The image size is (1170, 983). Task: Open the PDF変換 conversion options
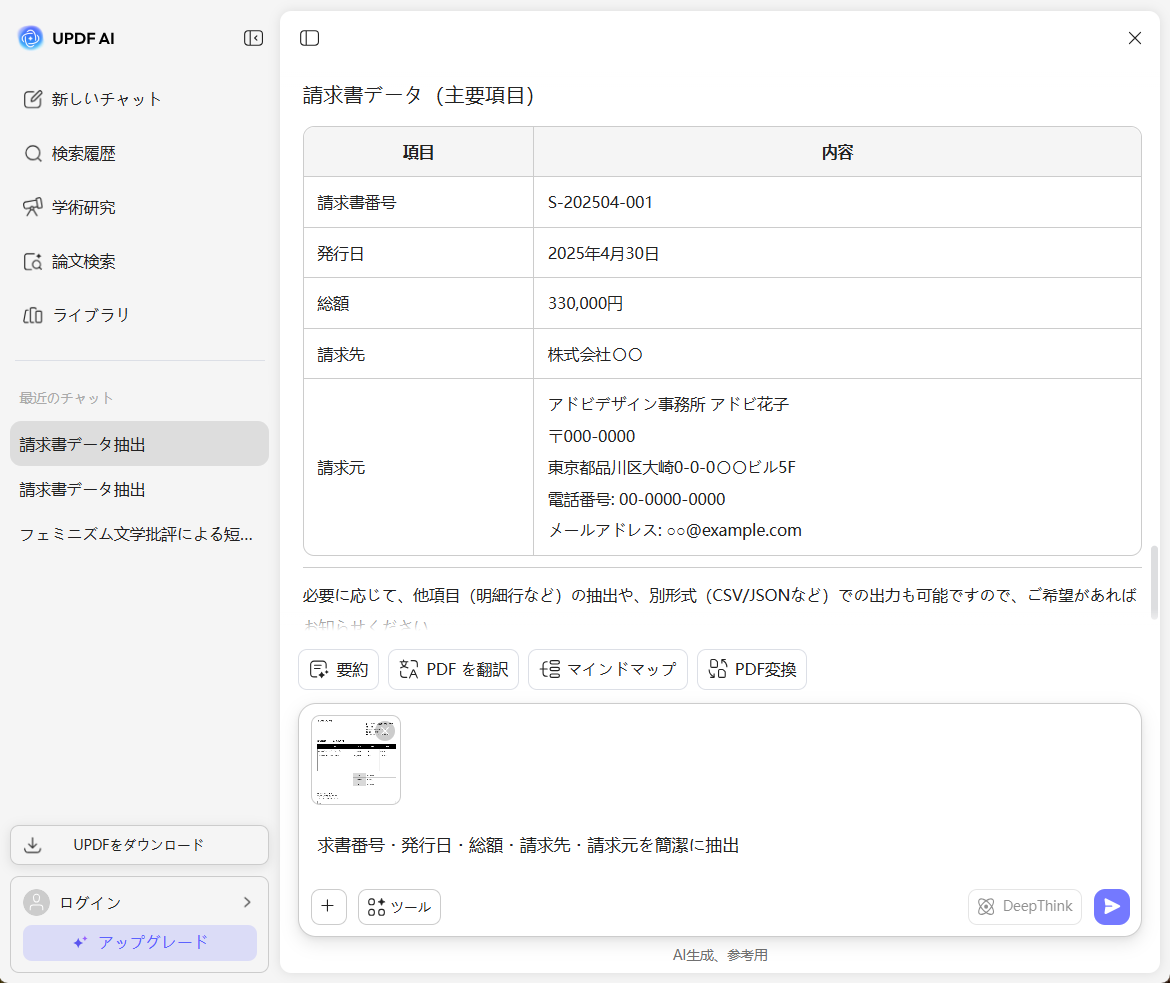pyautogui.click(x=752, y=669)
